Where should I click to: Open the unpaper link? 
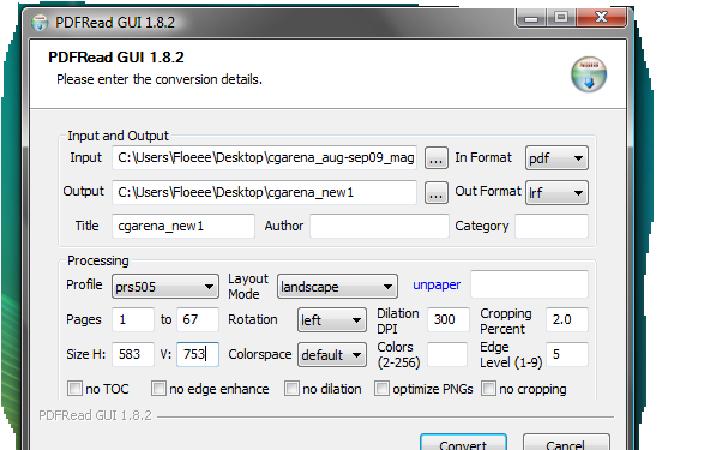click(437, 285)
